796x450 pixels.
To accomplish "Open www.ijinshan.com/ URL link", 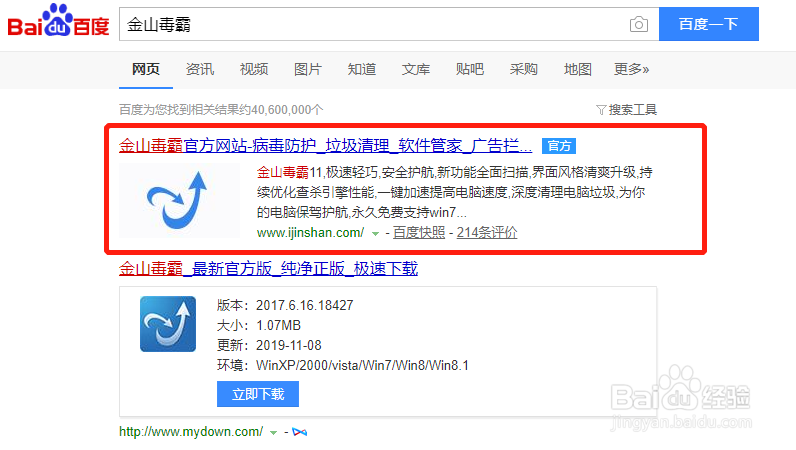I will click(x=310, y=233).
